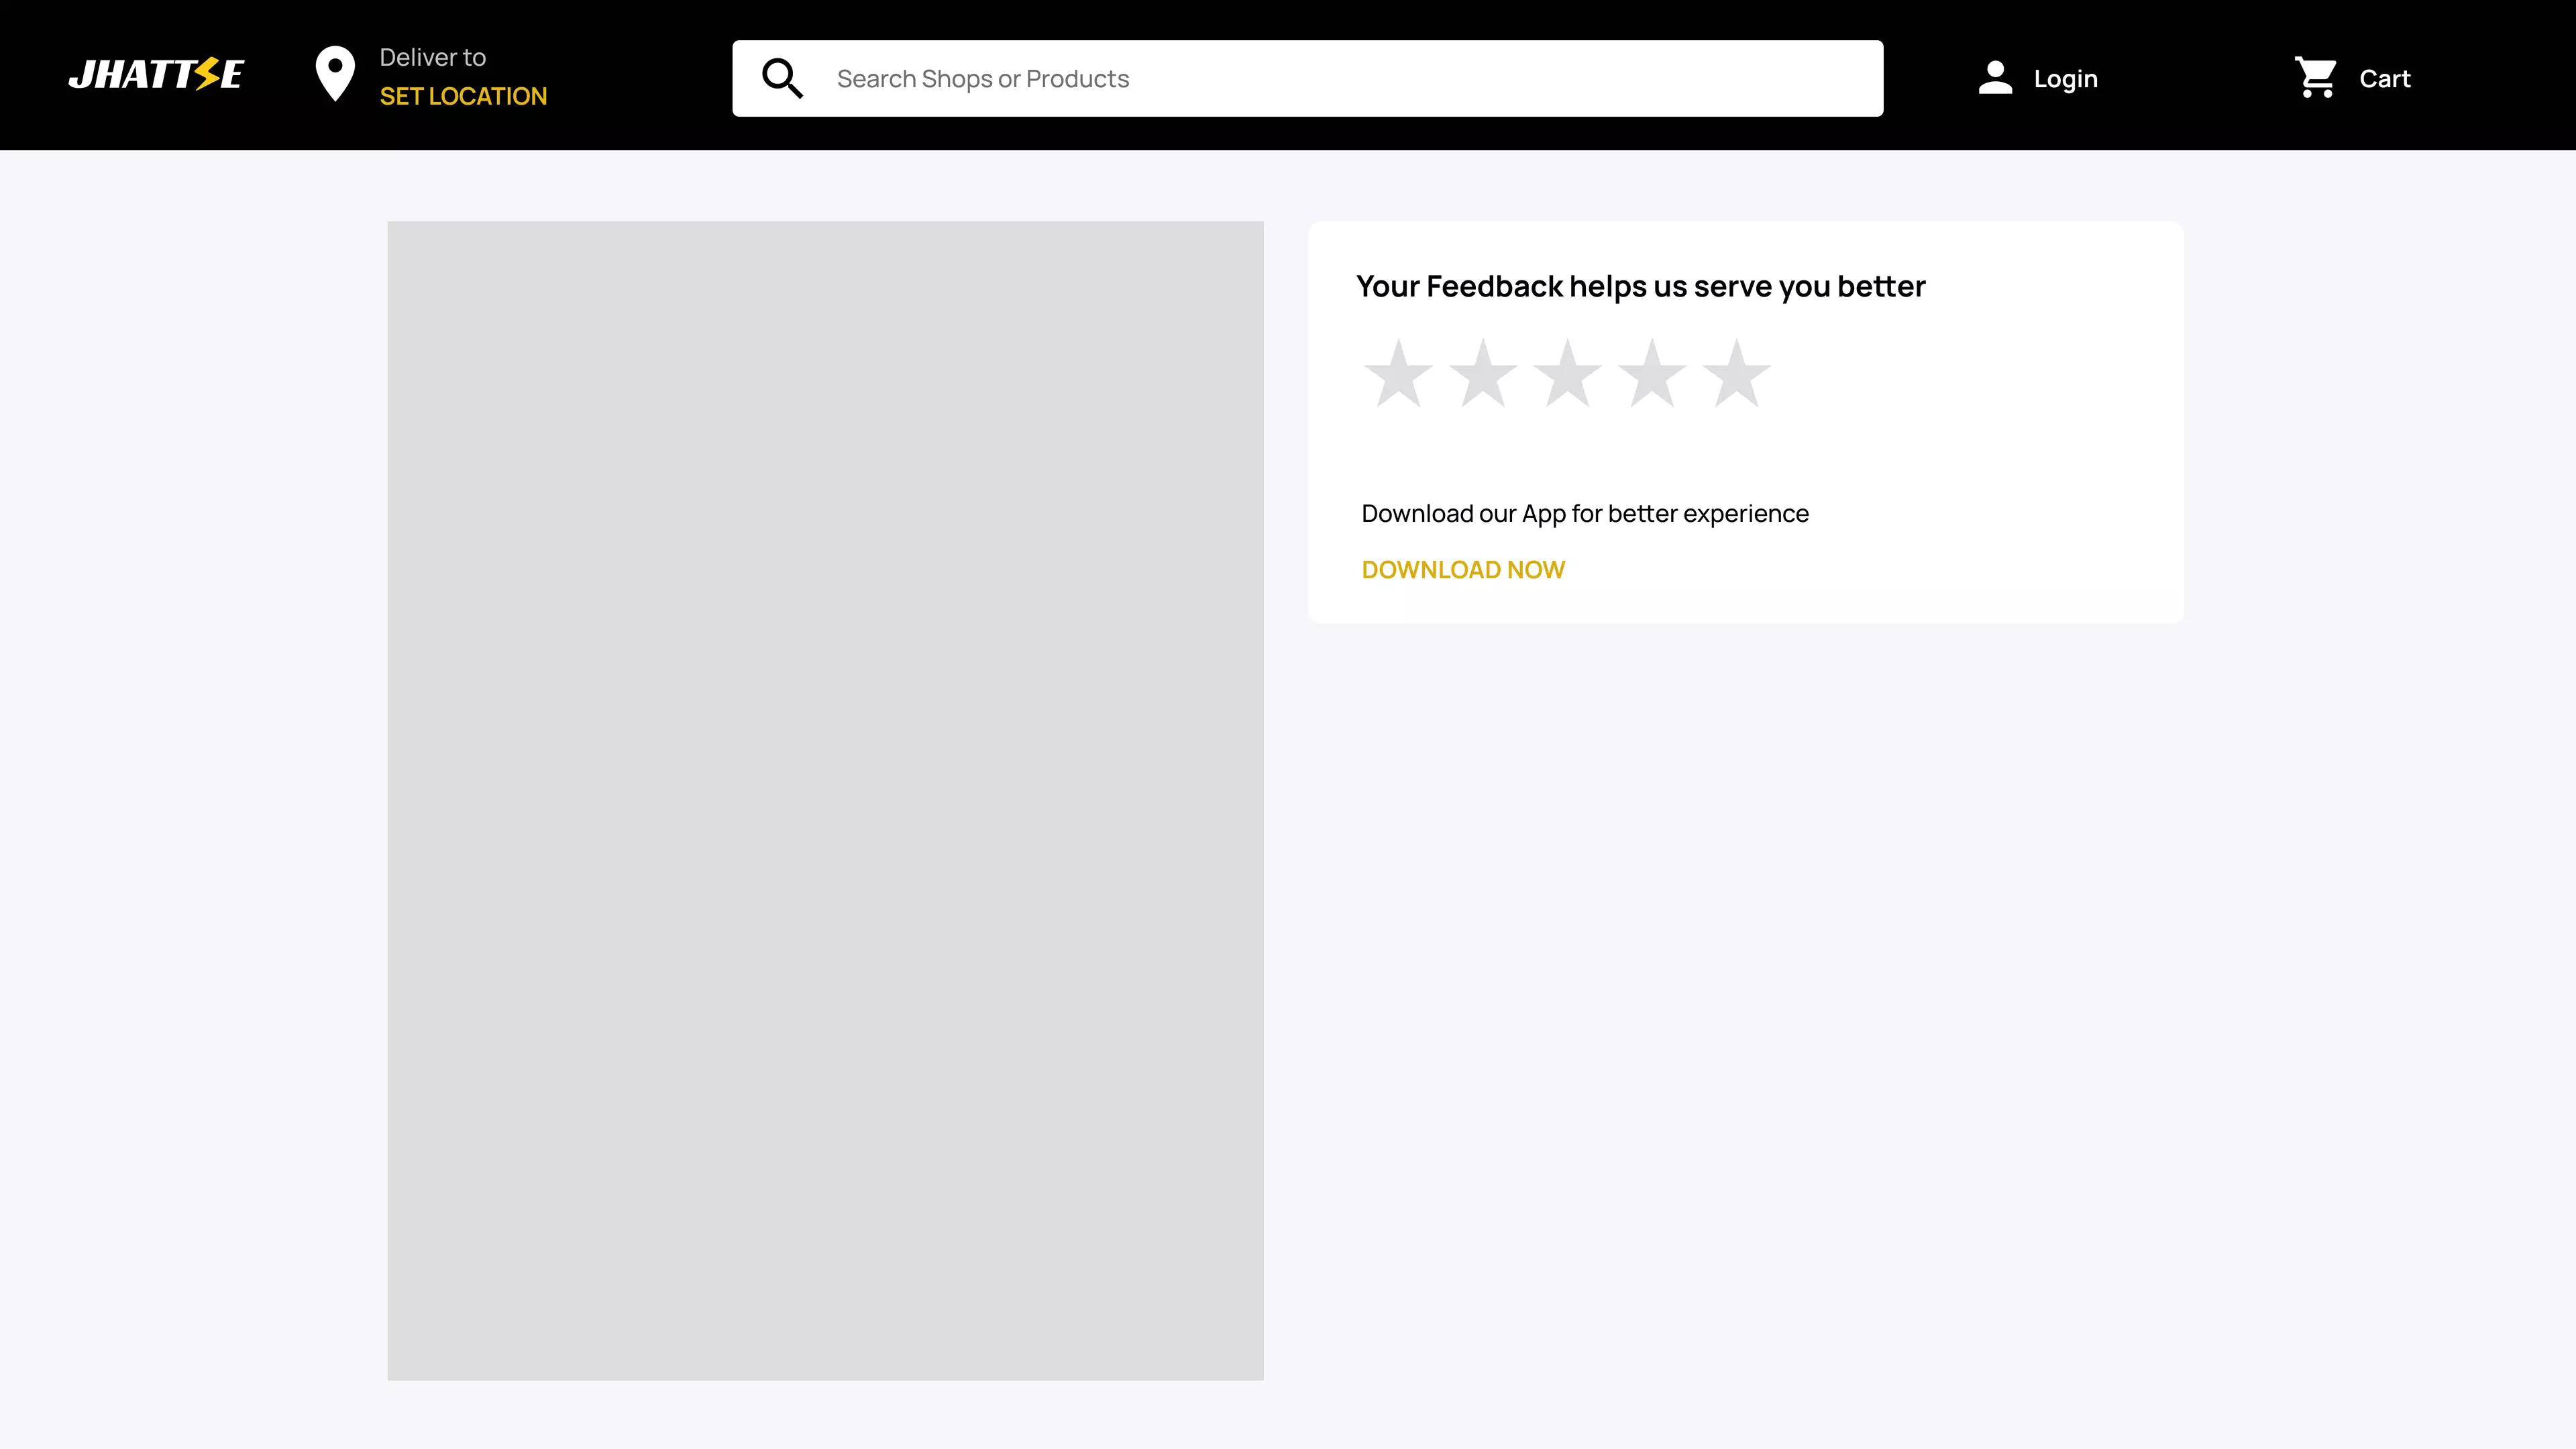The height and width of the screenshot is (1449, 2576).
Task: Rate three stars in feedback
Action: [1567, 374]
